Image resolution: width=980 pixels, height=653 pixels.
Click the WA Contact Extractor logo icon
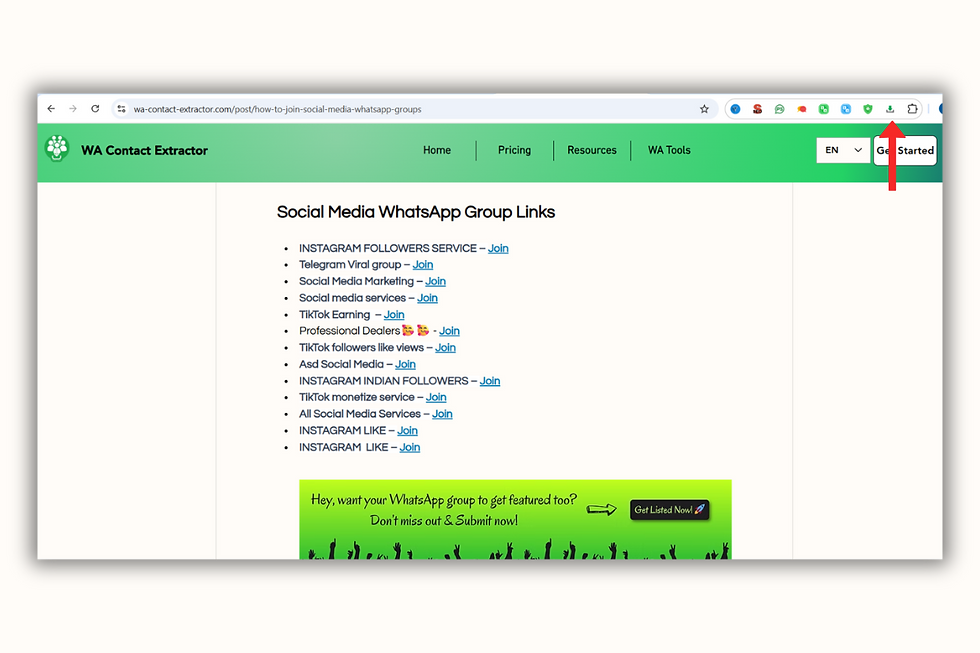[57, 149]
